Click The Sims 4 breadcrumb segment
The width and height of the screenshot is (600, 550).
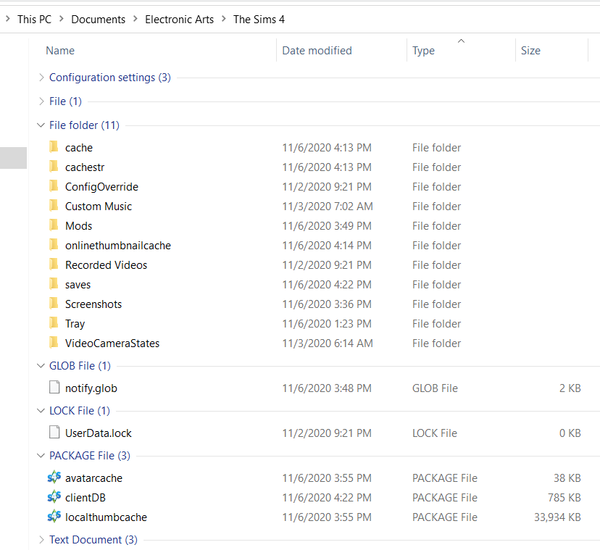point(259,19)
